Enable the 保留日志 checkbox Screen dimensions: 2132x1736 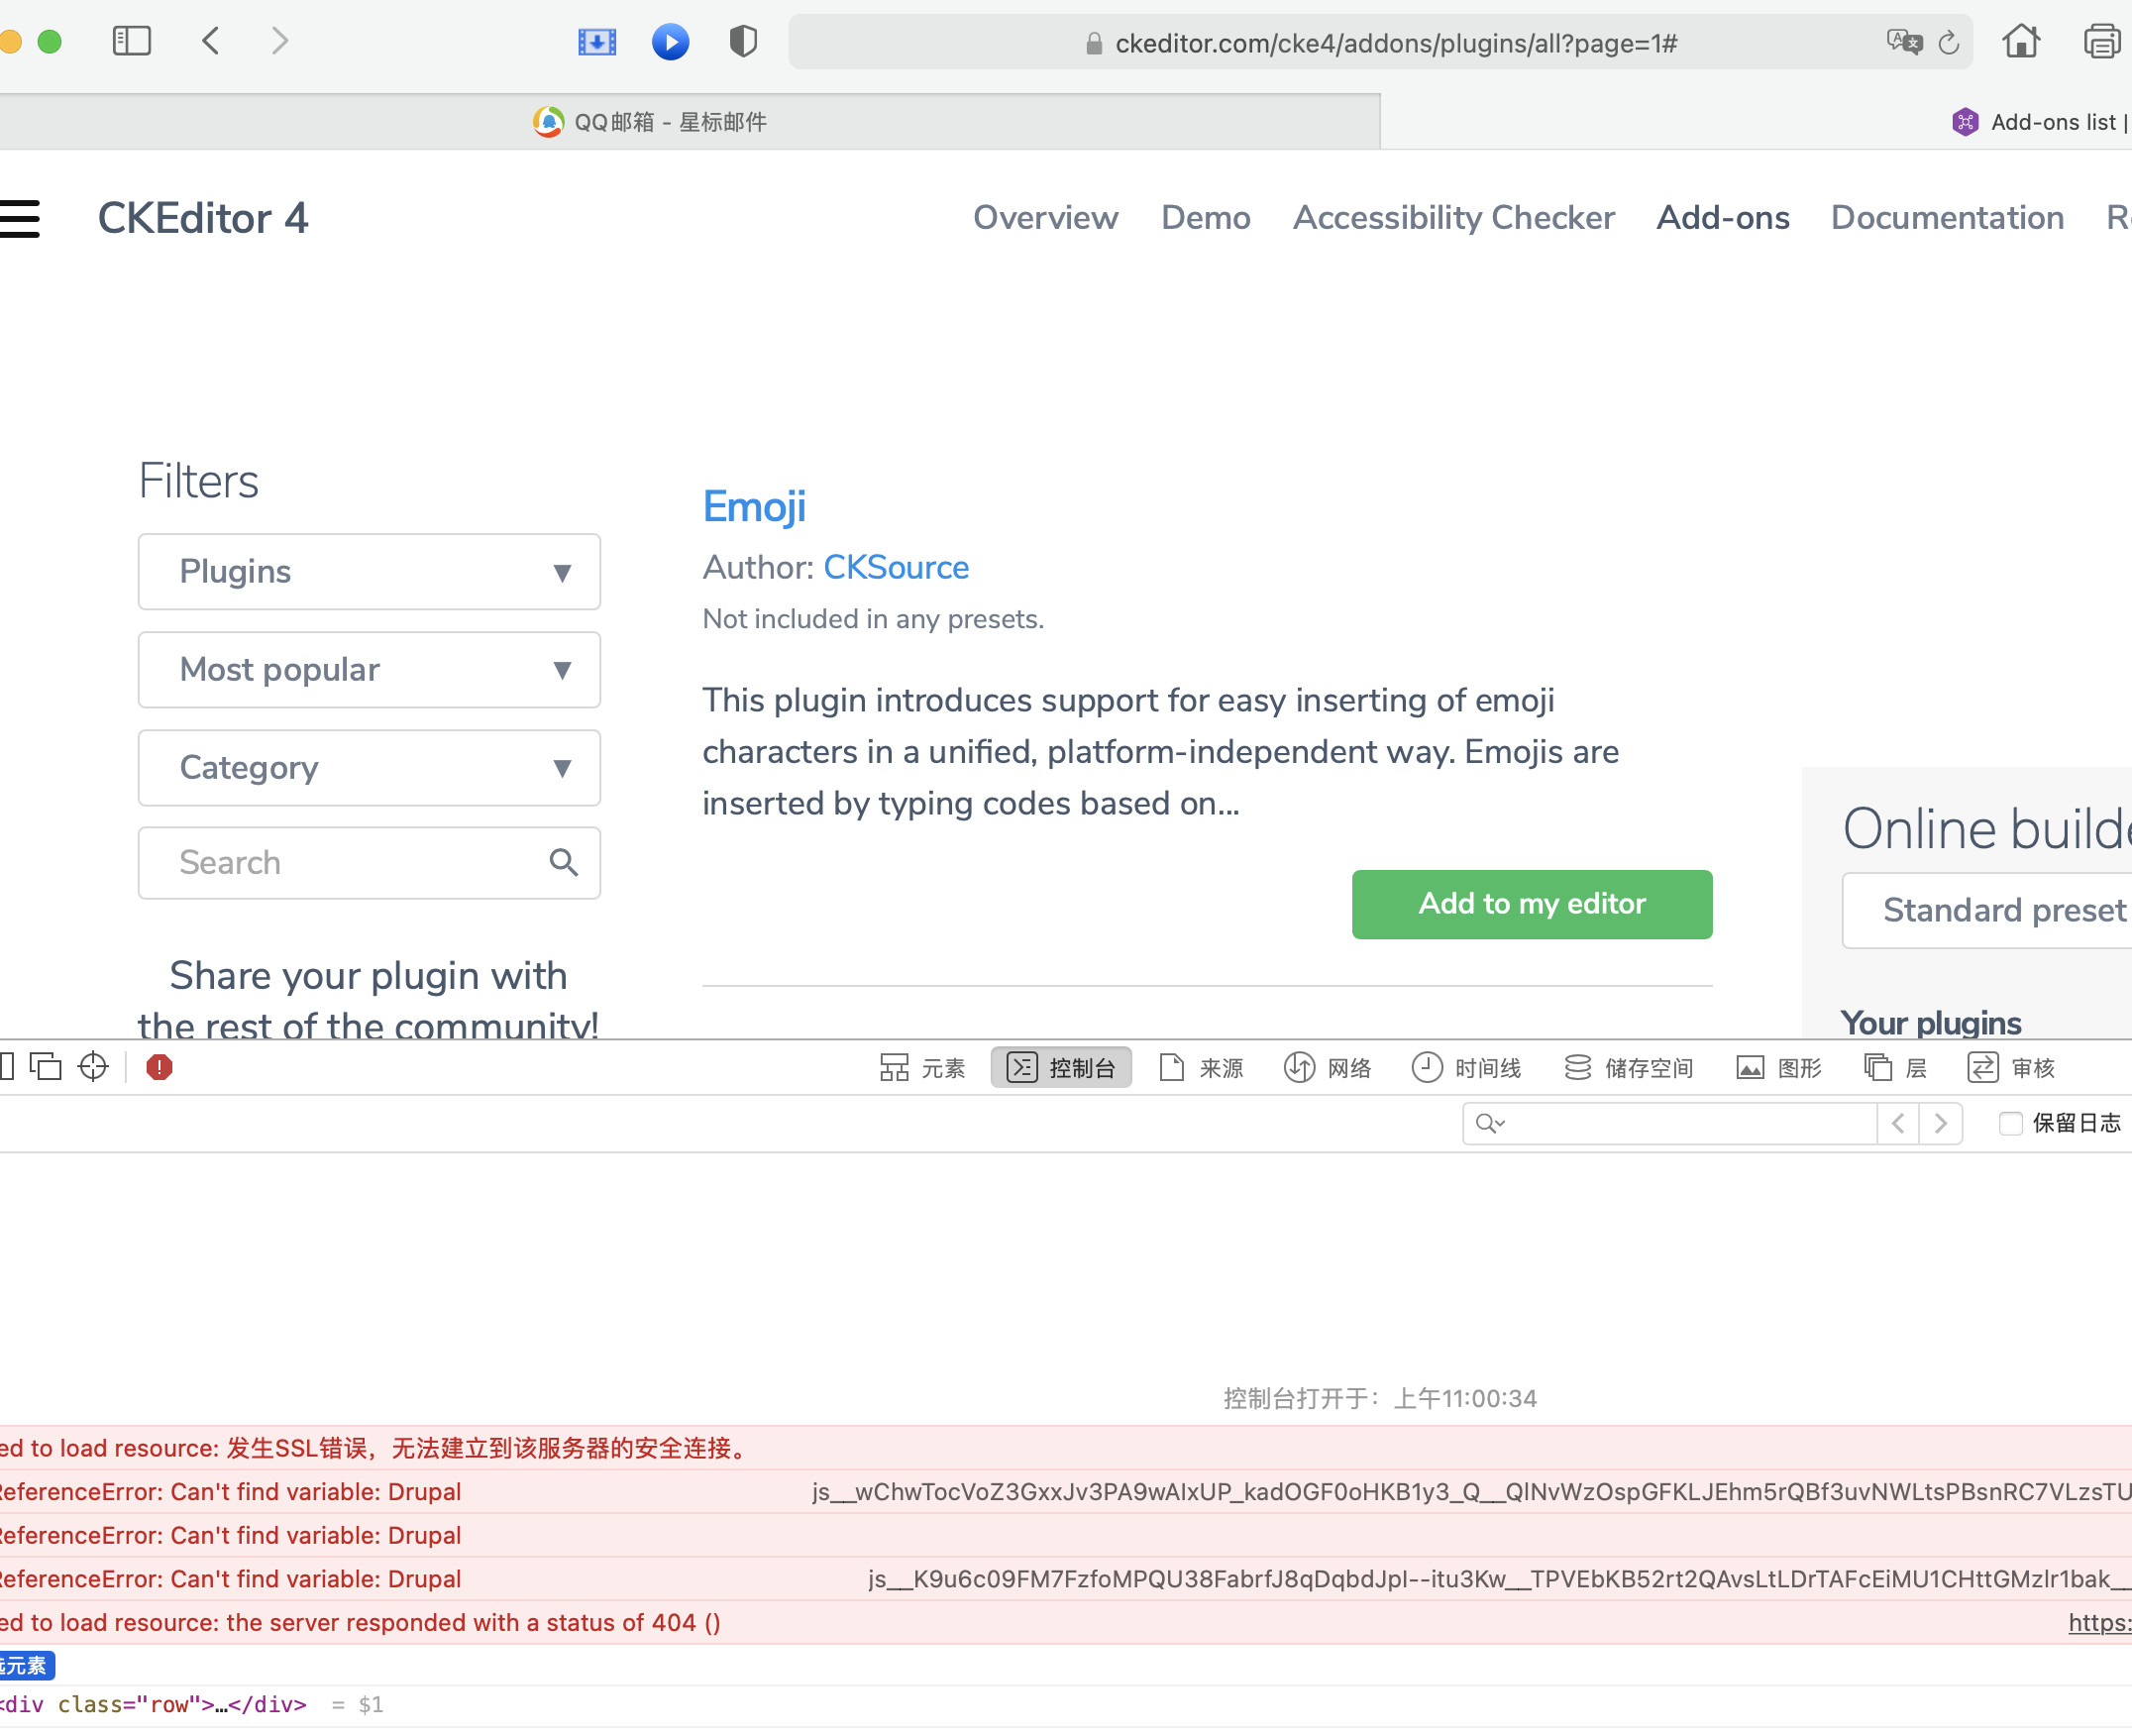[x=2010, y=1123]
